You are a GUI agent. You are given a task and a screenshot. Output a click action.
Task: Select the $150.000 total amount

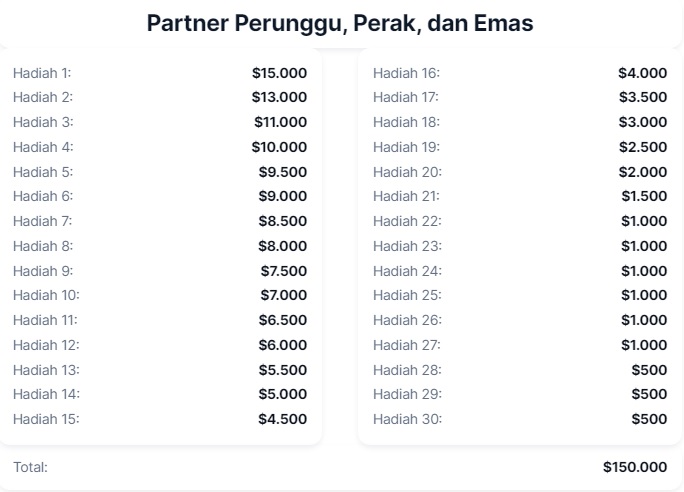point(635,467)
